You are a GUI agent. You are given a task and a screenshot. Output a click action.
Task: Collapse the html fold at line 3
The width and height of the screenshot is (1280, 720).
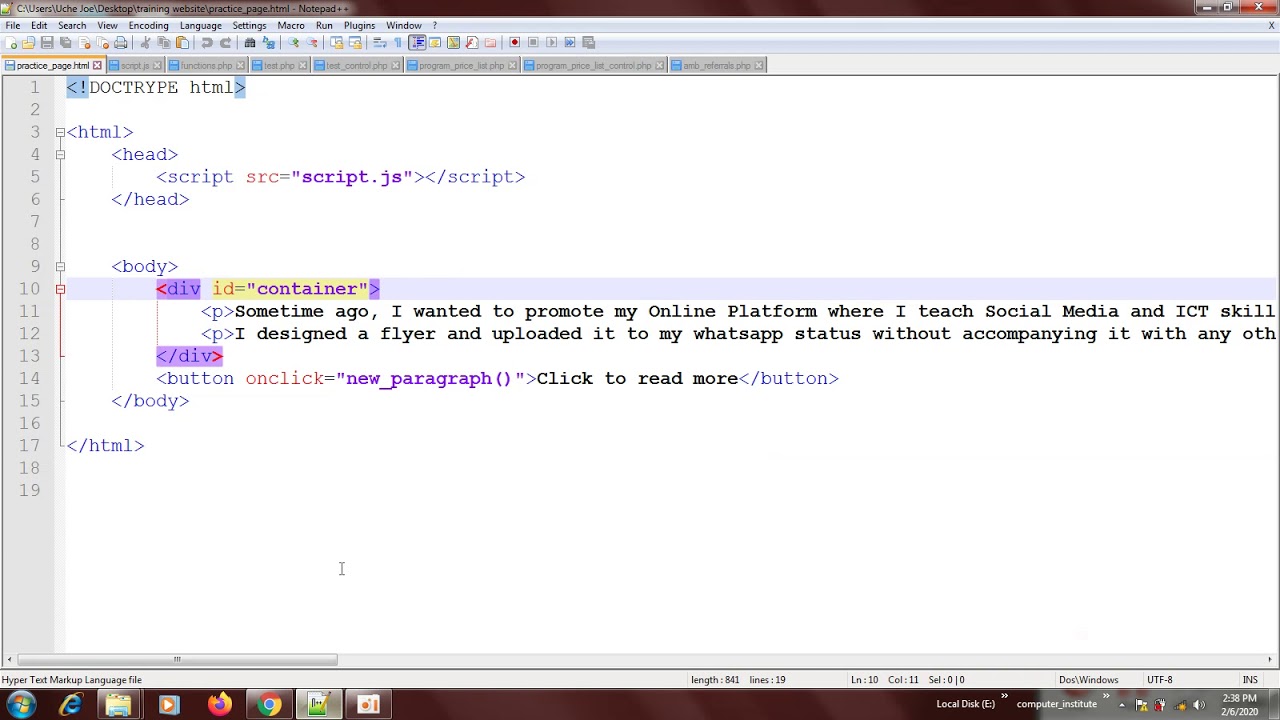tap(60, 132)
